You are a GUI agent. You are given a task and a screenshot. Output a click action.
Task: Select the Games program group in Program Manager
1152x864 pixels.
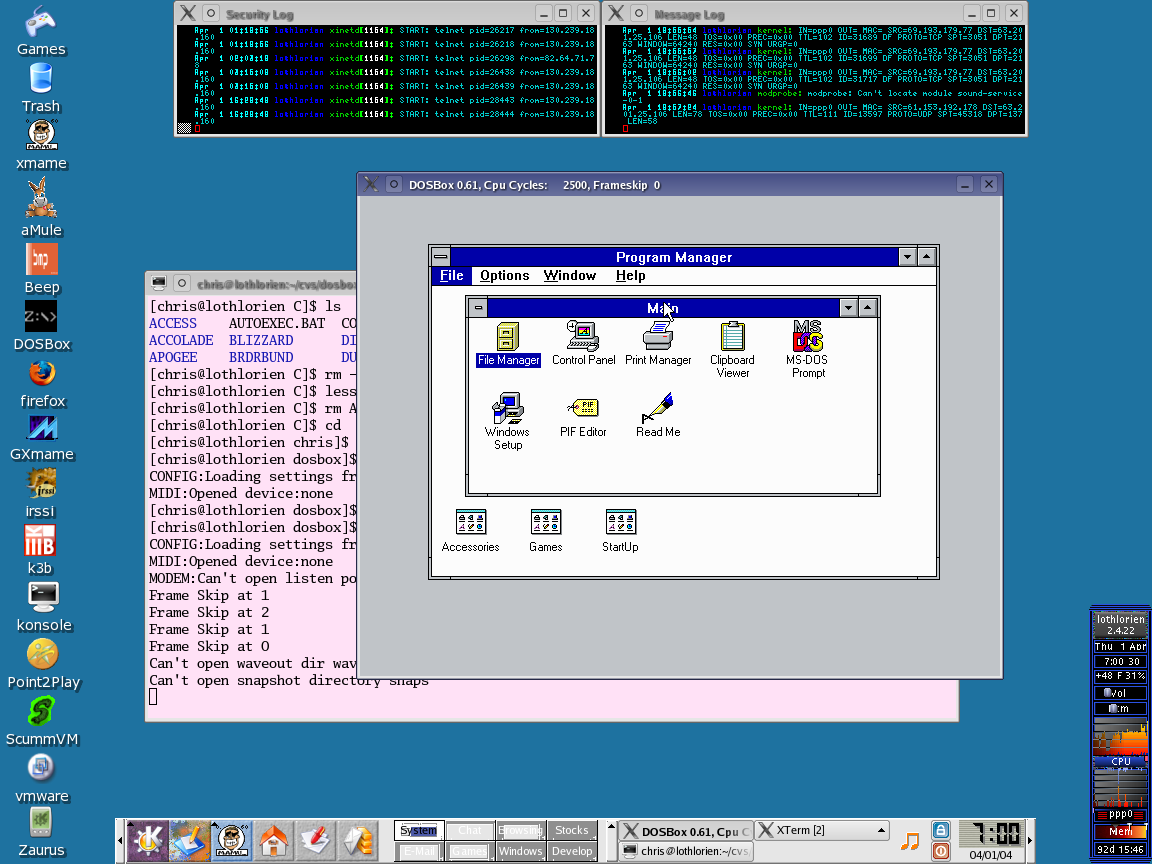[546, 530]
